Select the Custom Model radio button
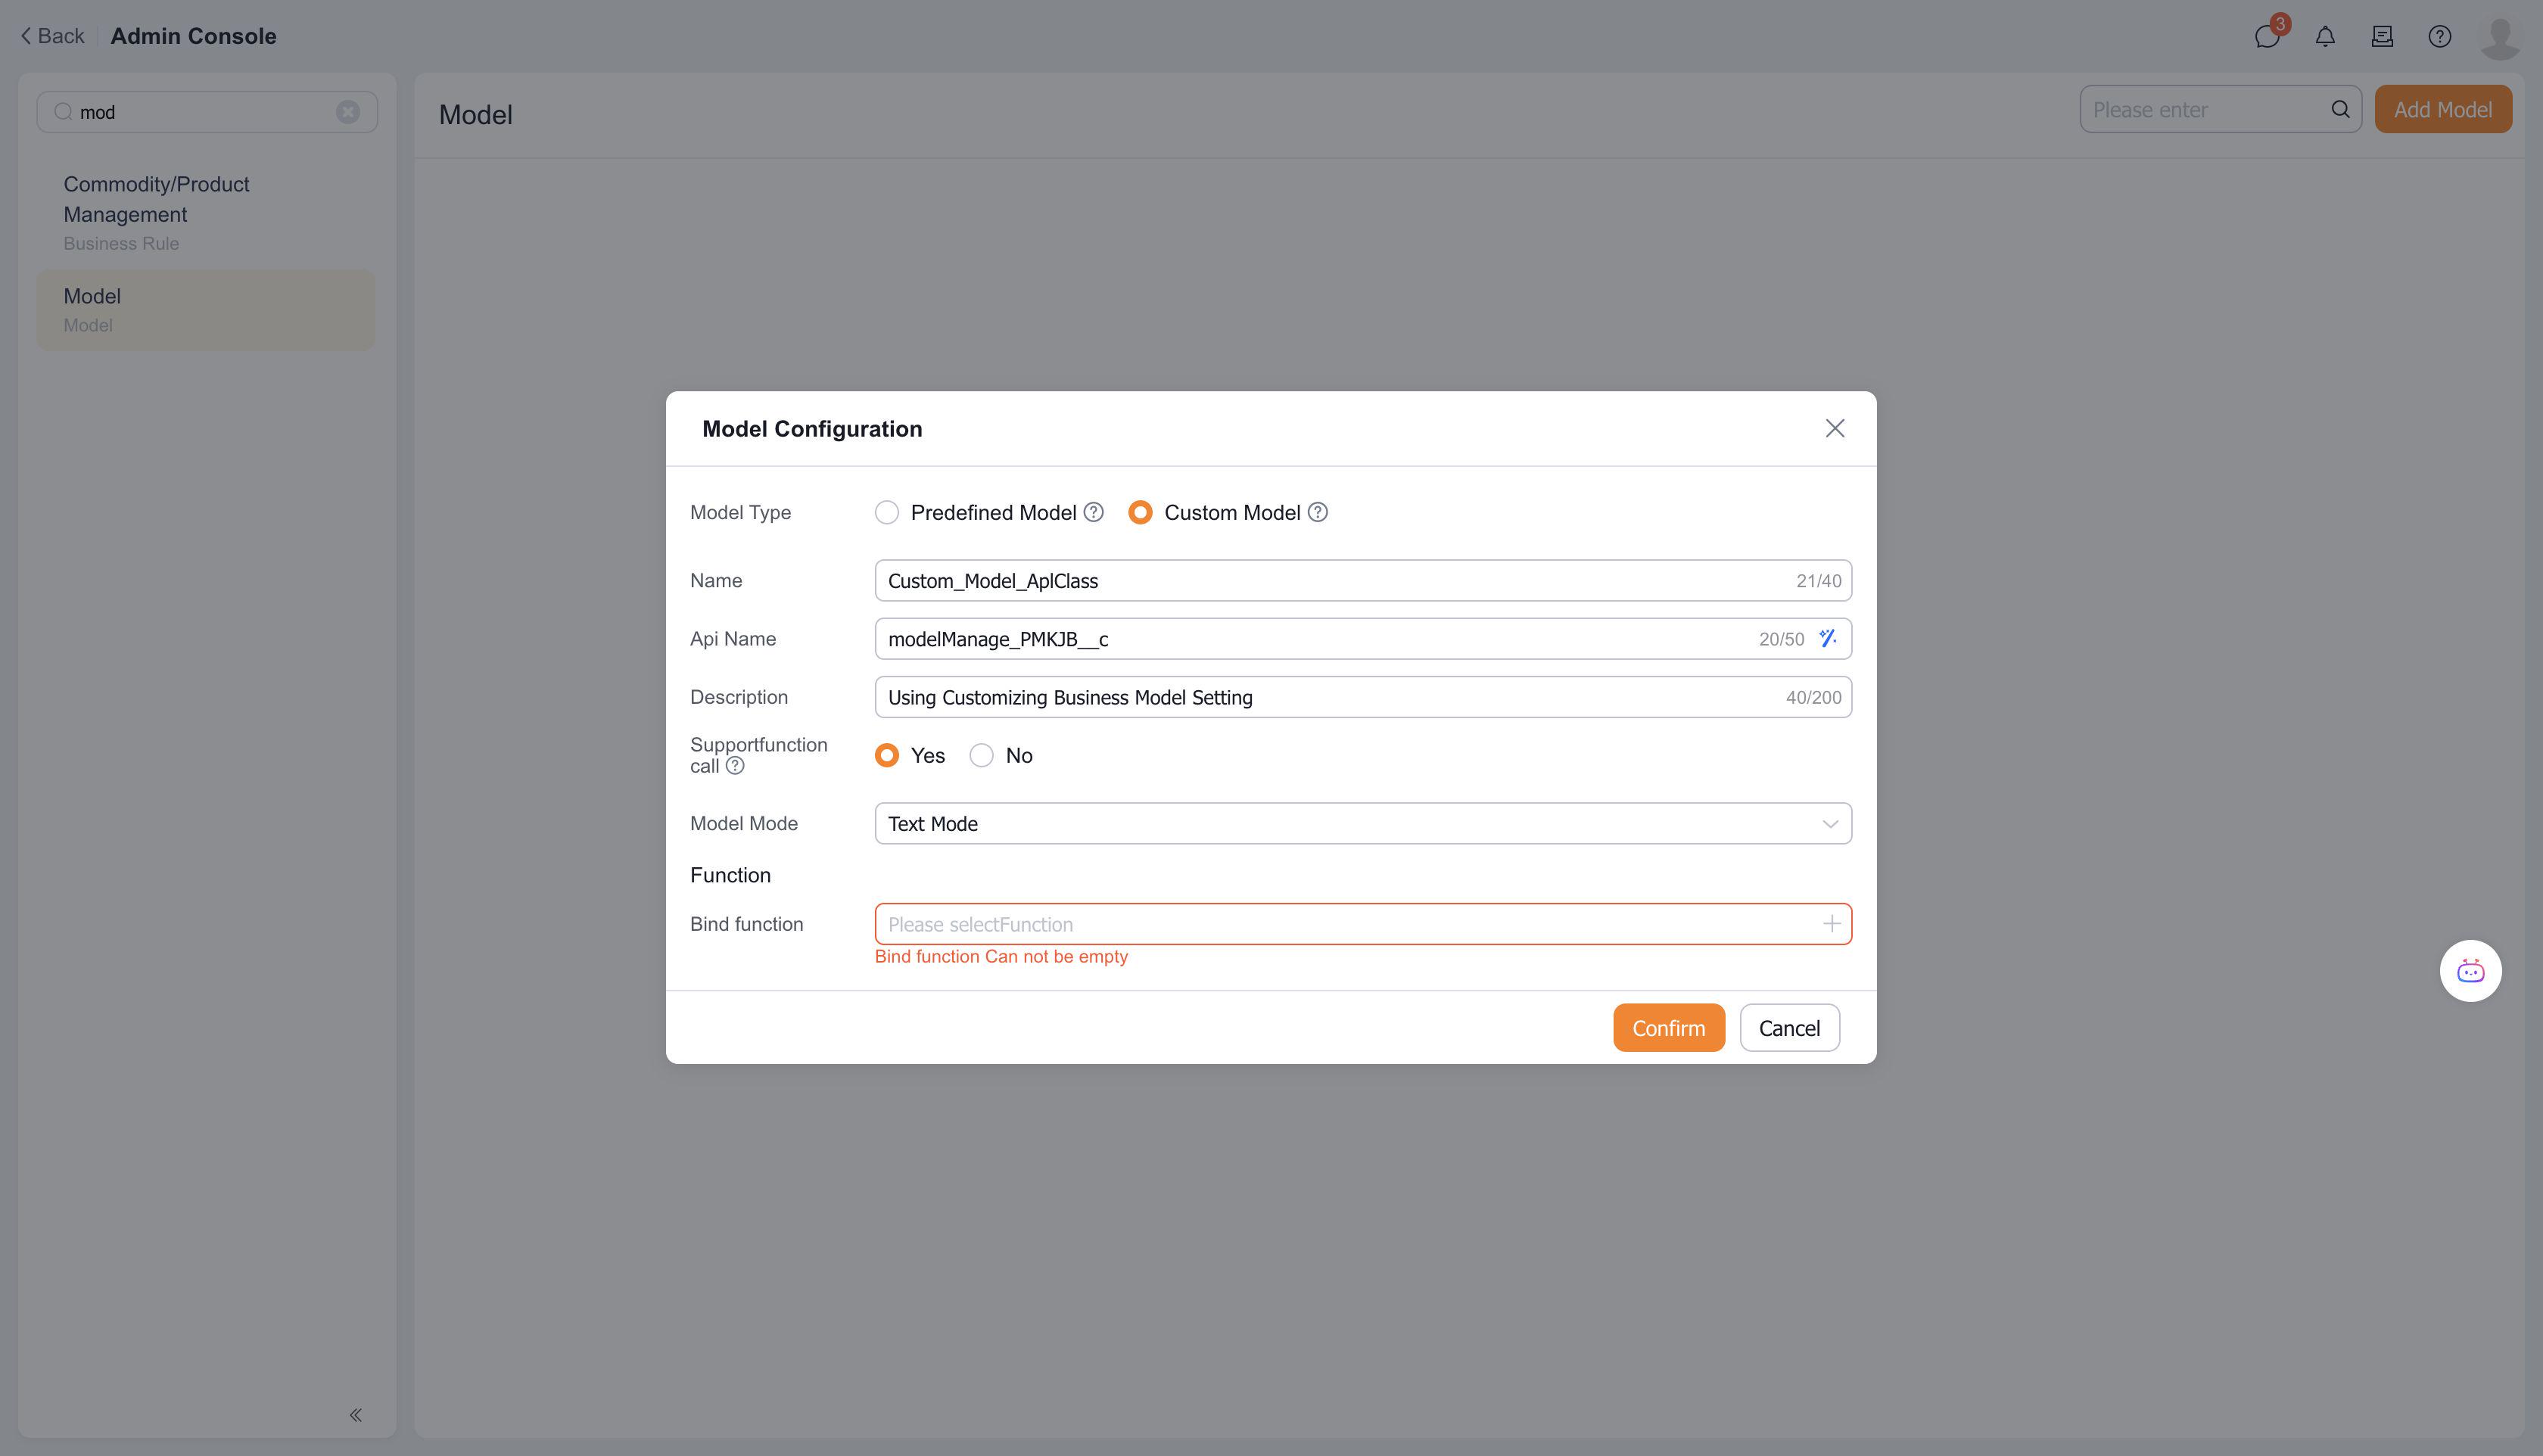2543x1456 pixels. pos(1140,512)
